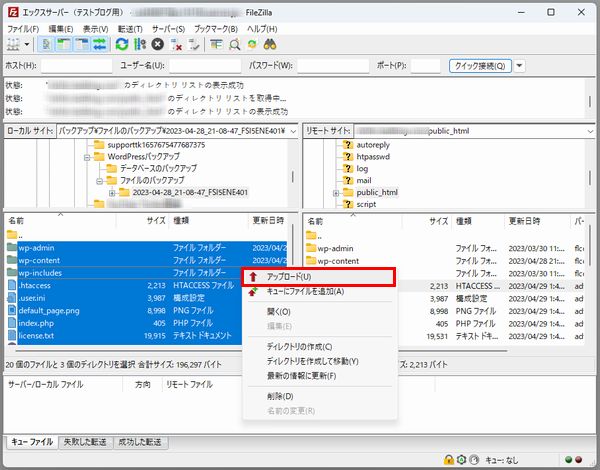Expand remote public_html tree node
The width and height of the screenshot is (600, 470).
336,193
